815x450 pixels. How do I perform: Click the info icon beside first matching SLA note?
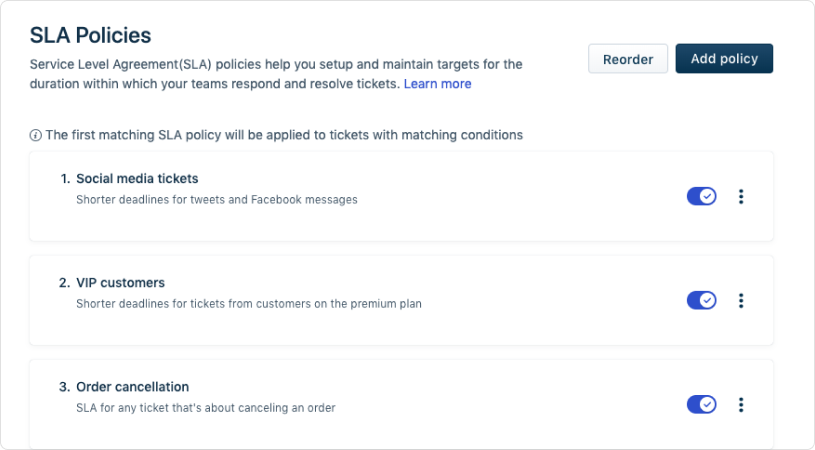tap(35, 136)
